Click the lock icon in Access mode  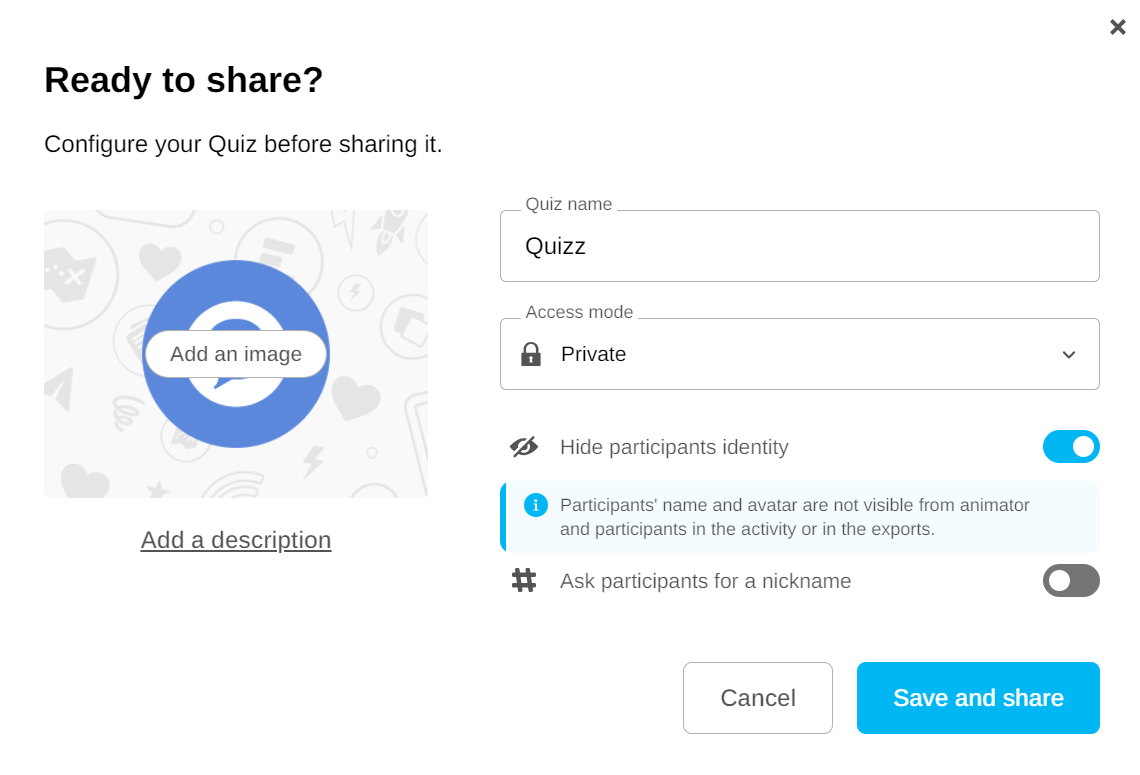(531, 354)
